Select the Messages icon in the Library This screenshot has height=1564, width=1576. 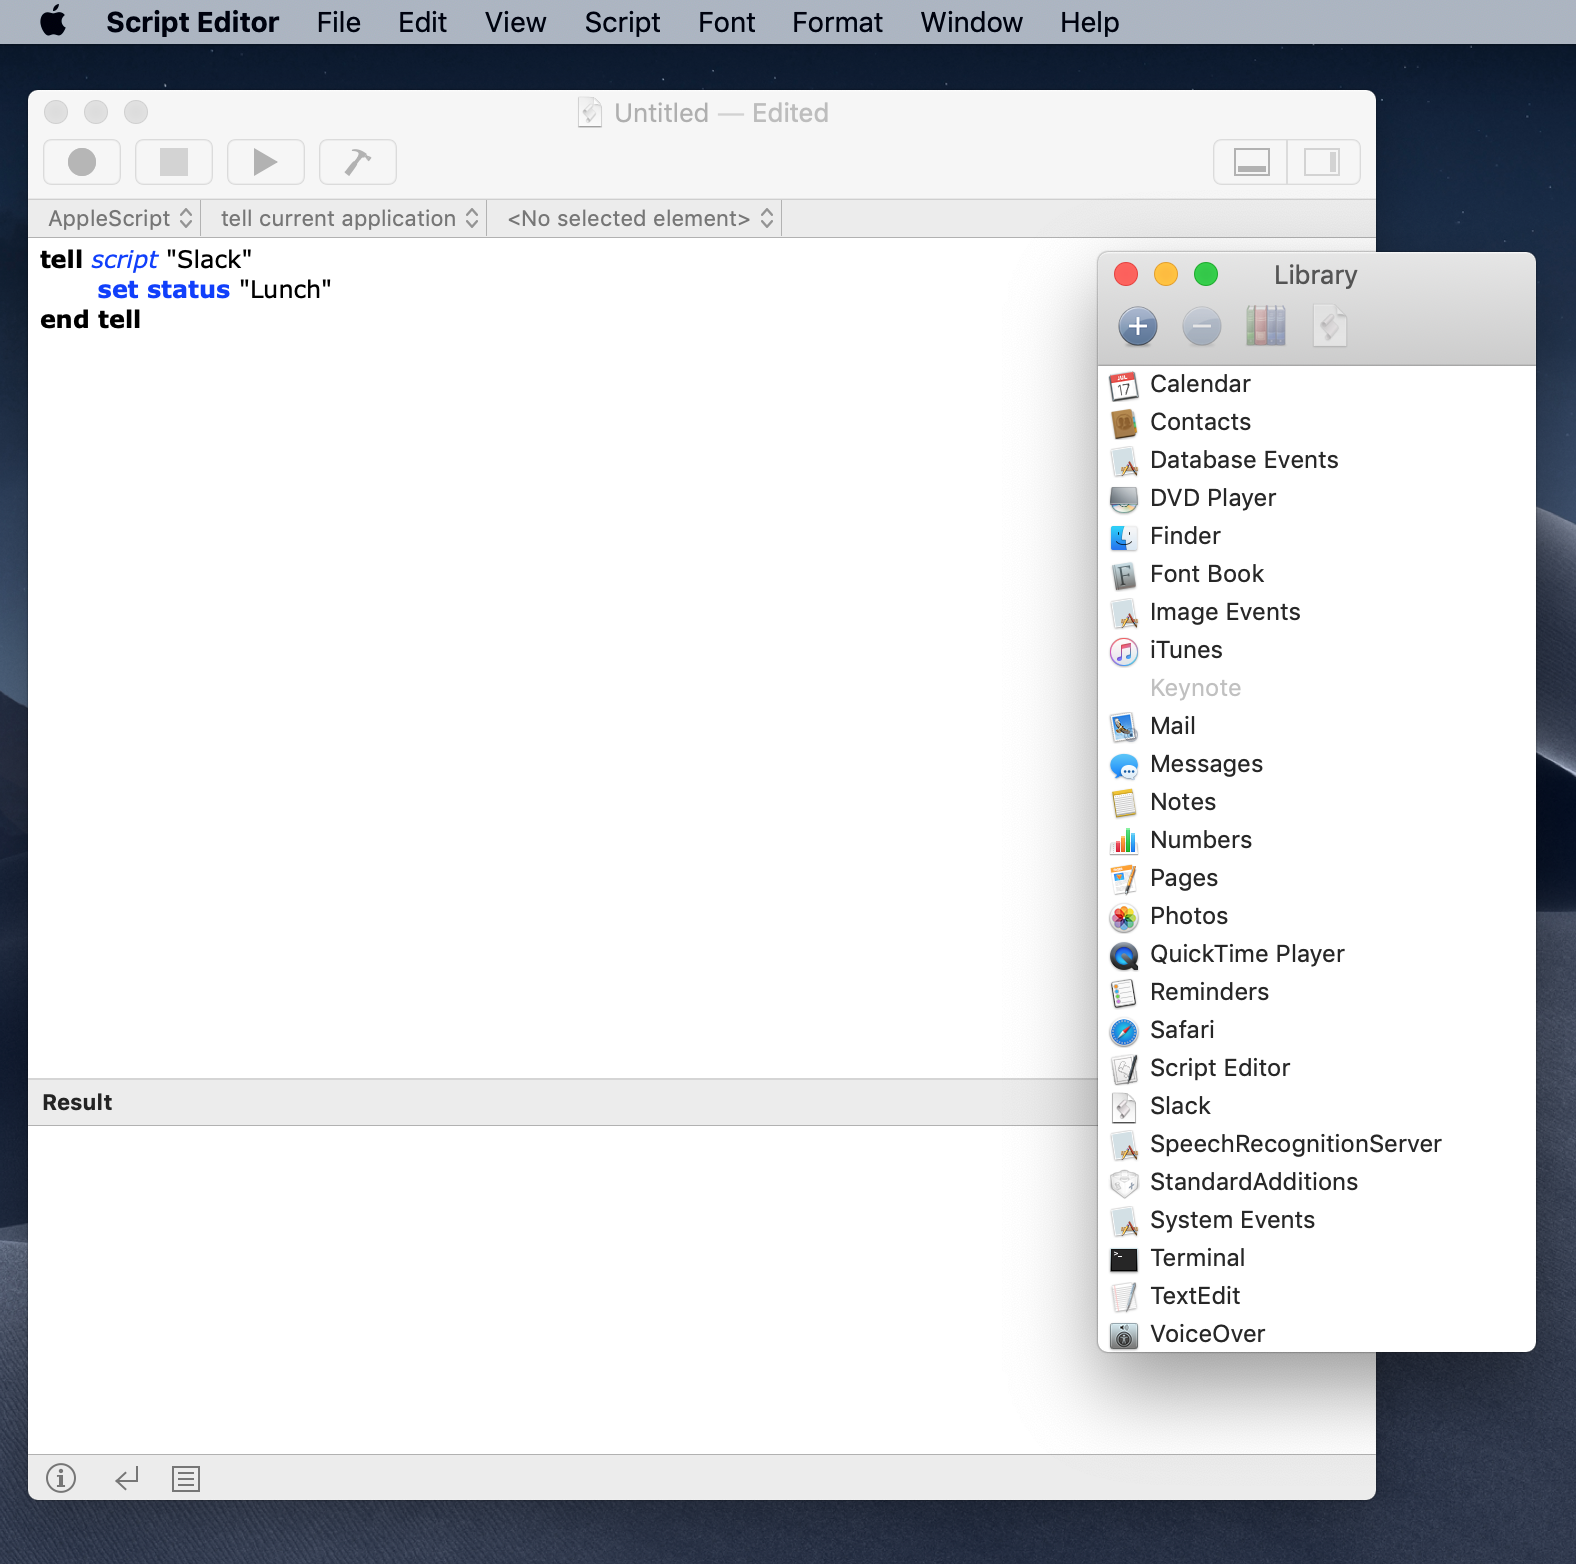(1124, 765)
